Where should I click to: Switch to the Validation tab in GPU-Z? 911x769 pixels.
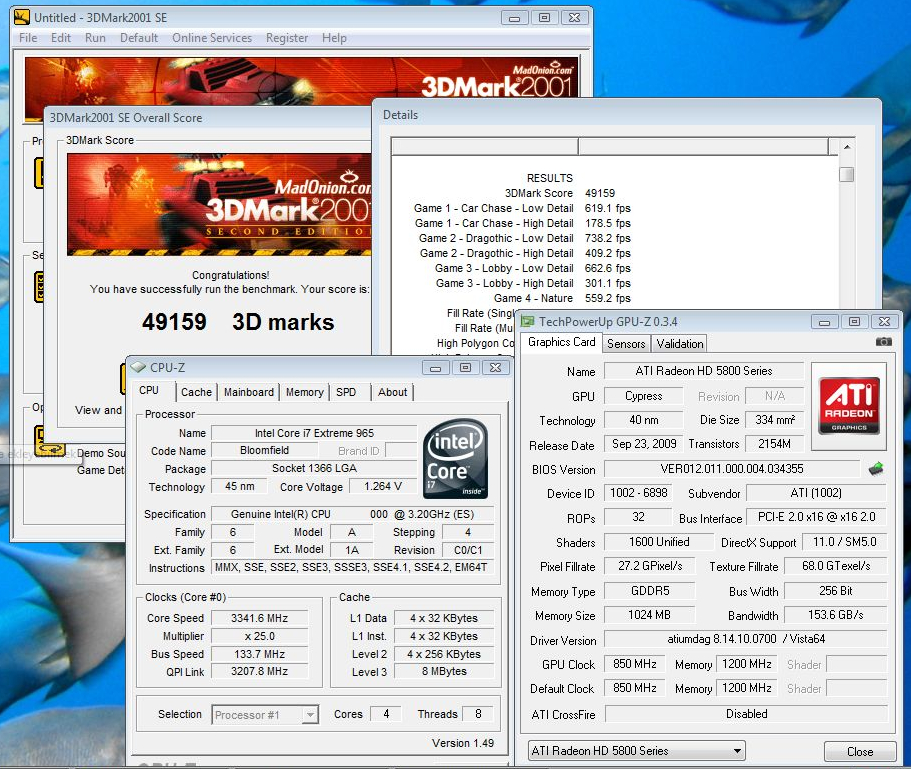(680, 343)
